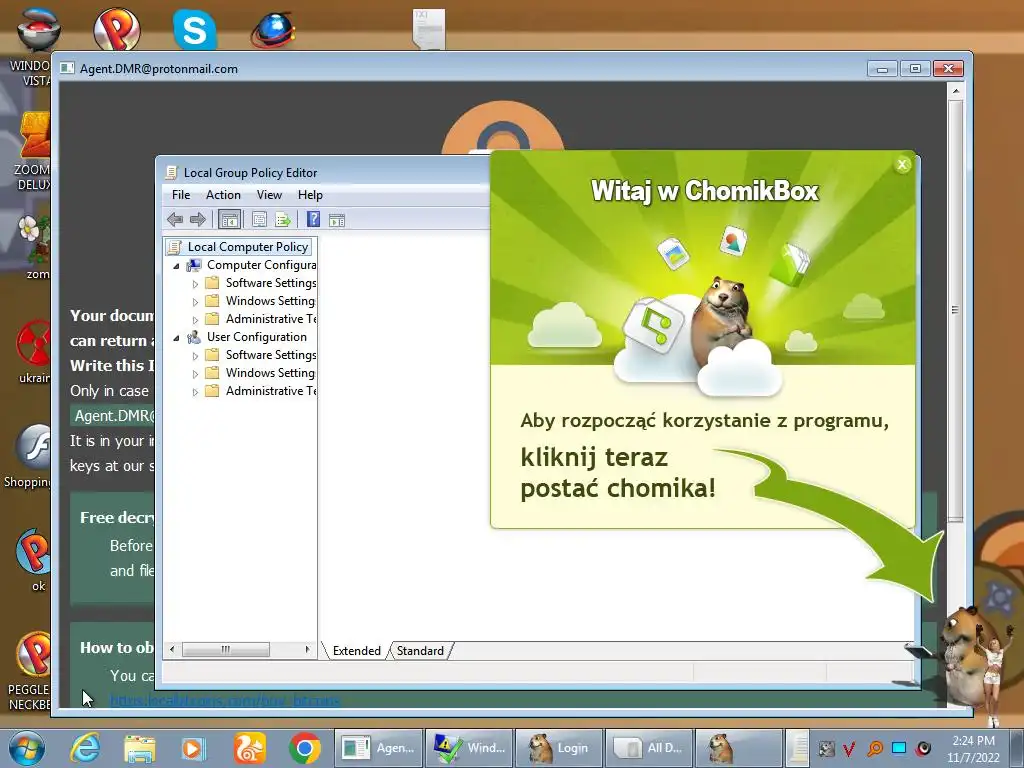This screenshot has height=768, width=1024.
Task: Select the Local Computer Policy root node
Action: 239,247
